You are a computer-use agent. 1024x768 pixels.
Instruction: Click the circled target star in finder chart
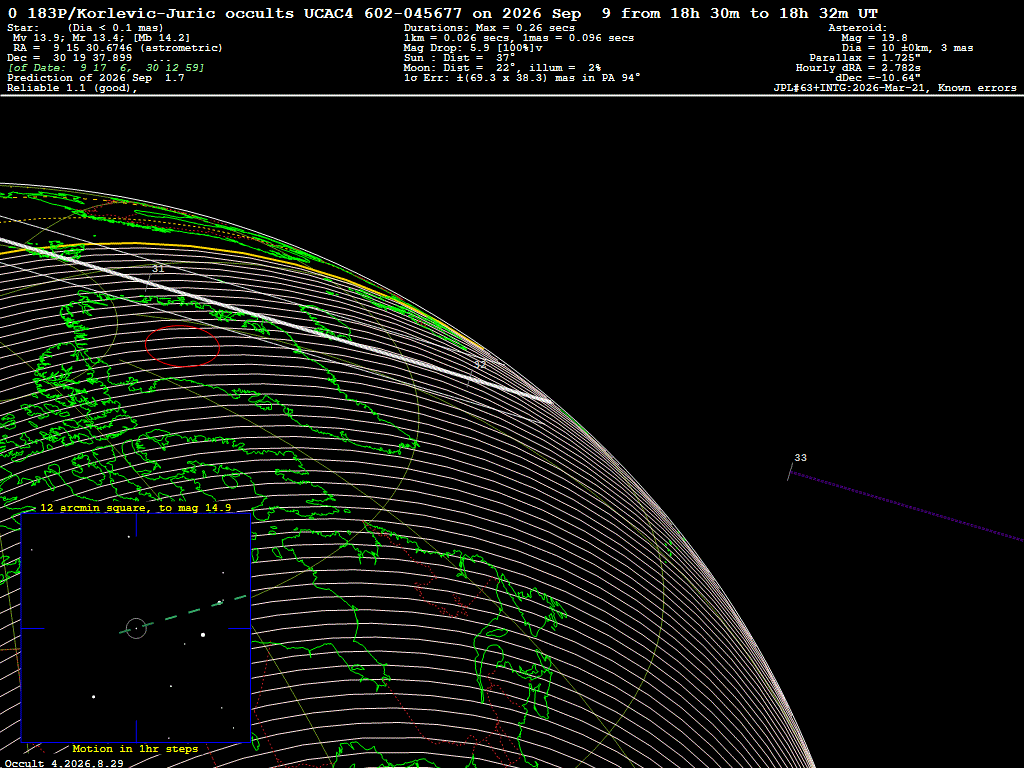click(136, 628)
